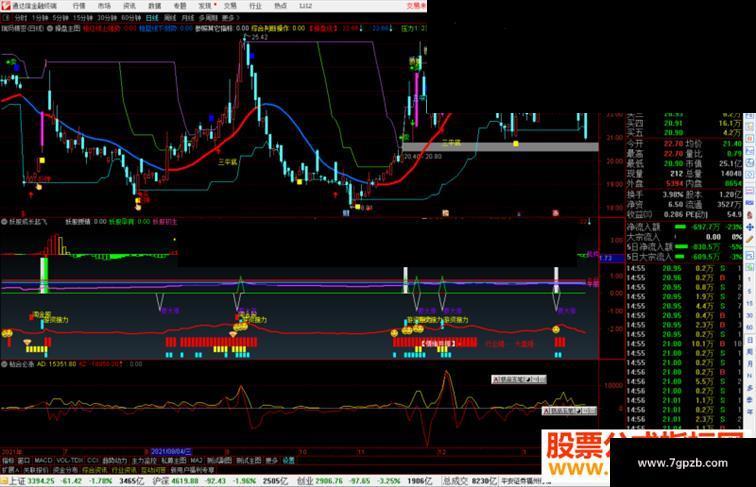756x487 pixels.
Task: Click round icon beside bottom AD indicator
Action: coord(4,365)
